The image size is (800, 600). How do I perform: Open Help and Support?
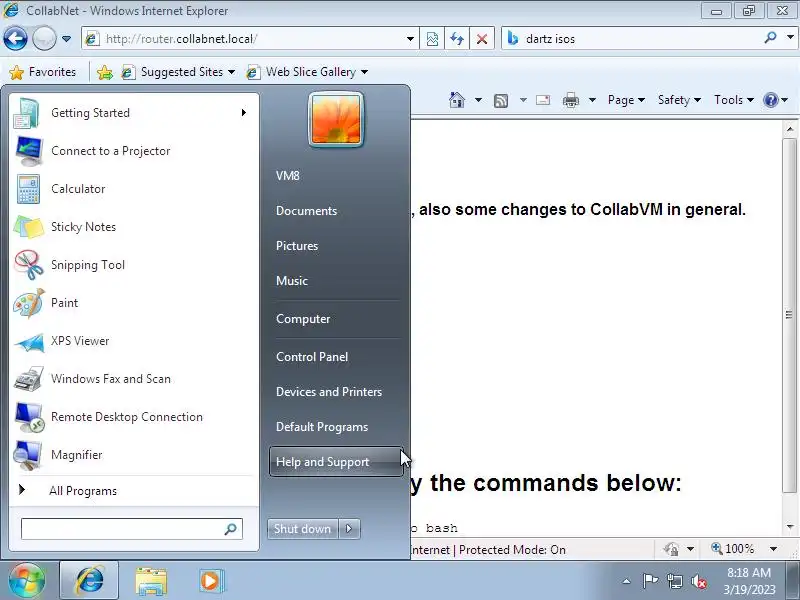pos(336,462)
